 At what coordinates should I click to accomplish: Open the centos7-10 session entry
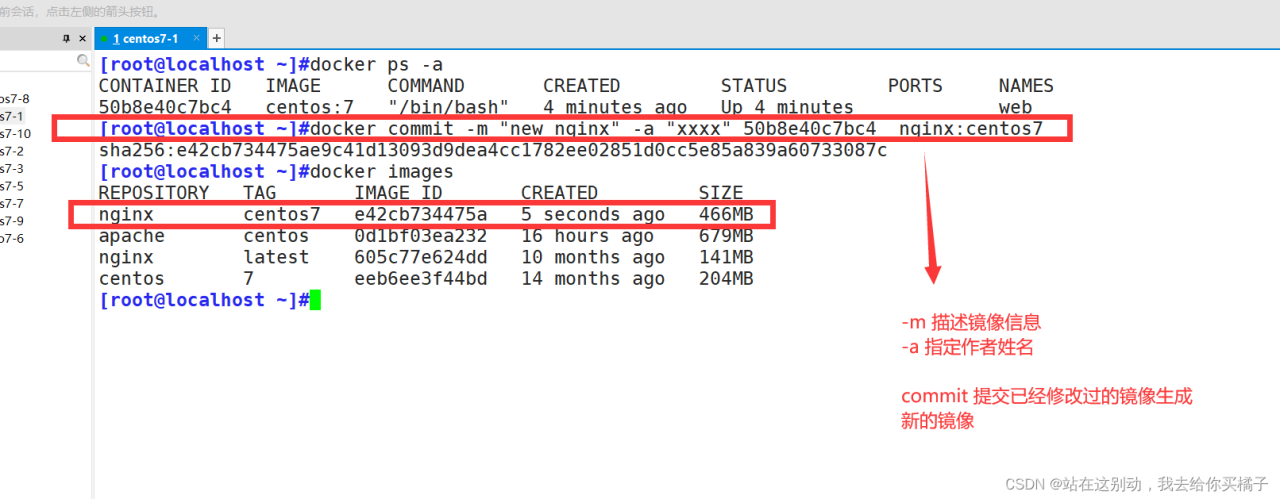pyautogui.click(x=15, y=134)
